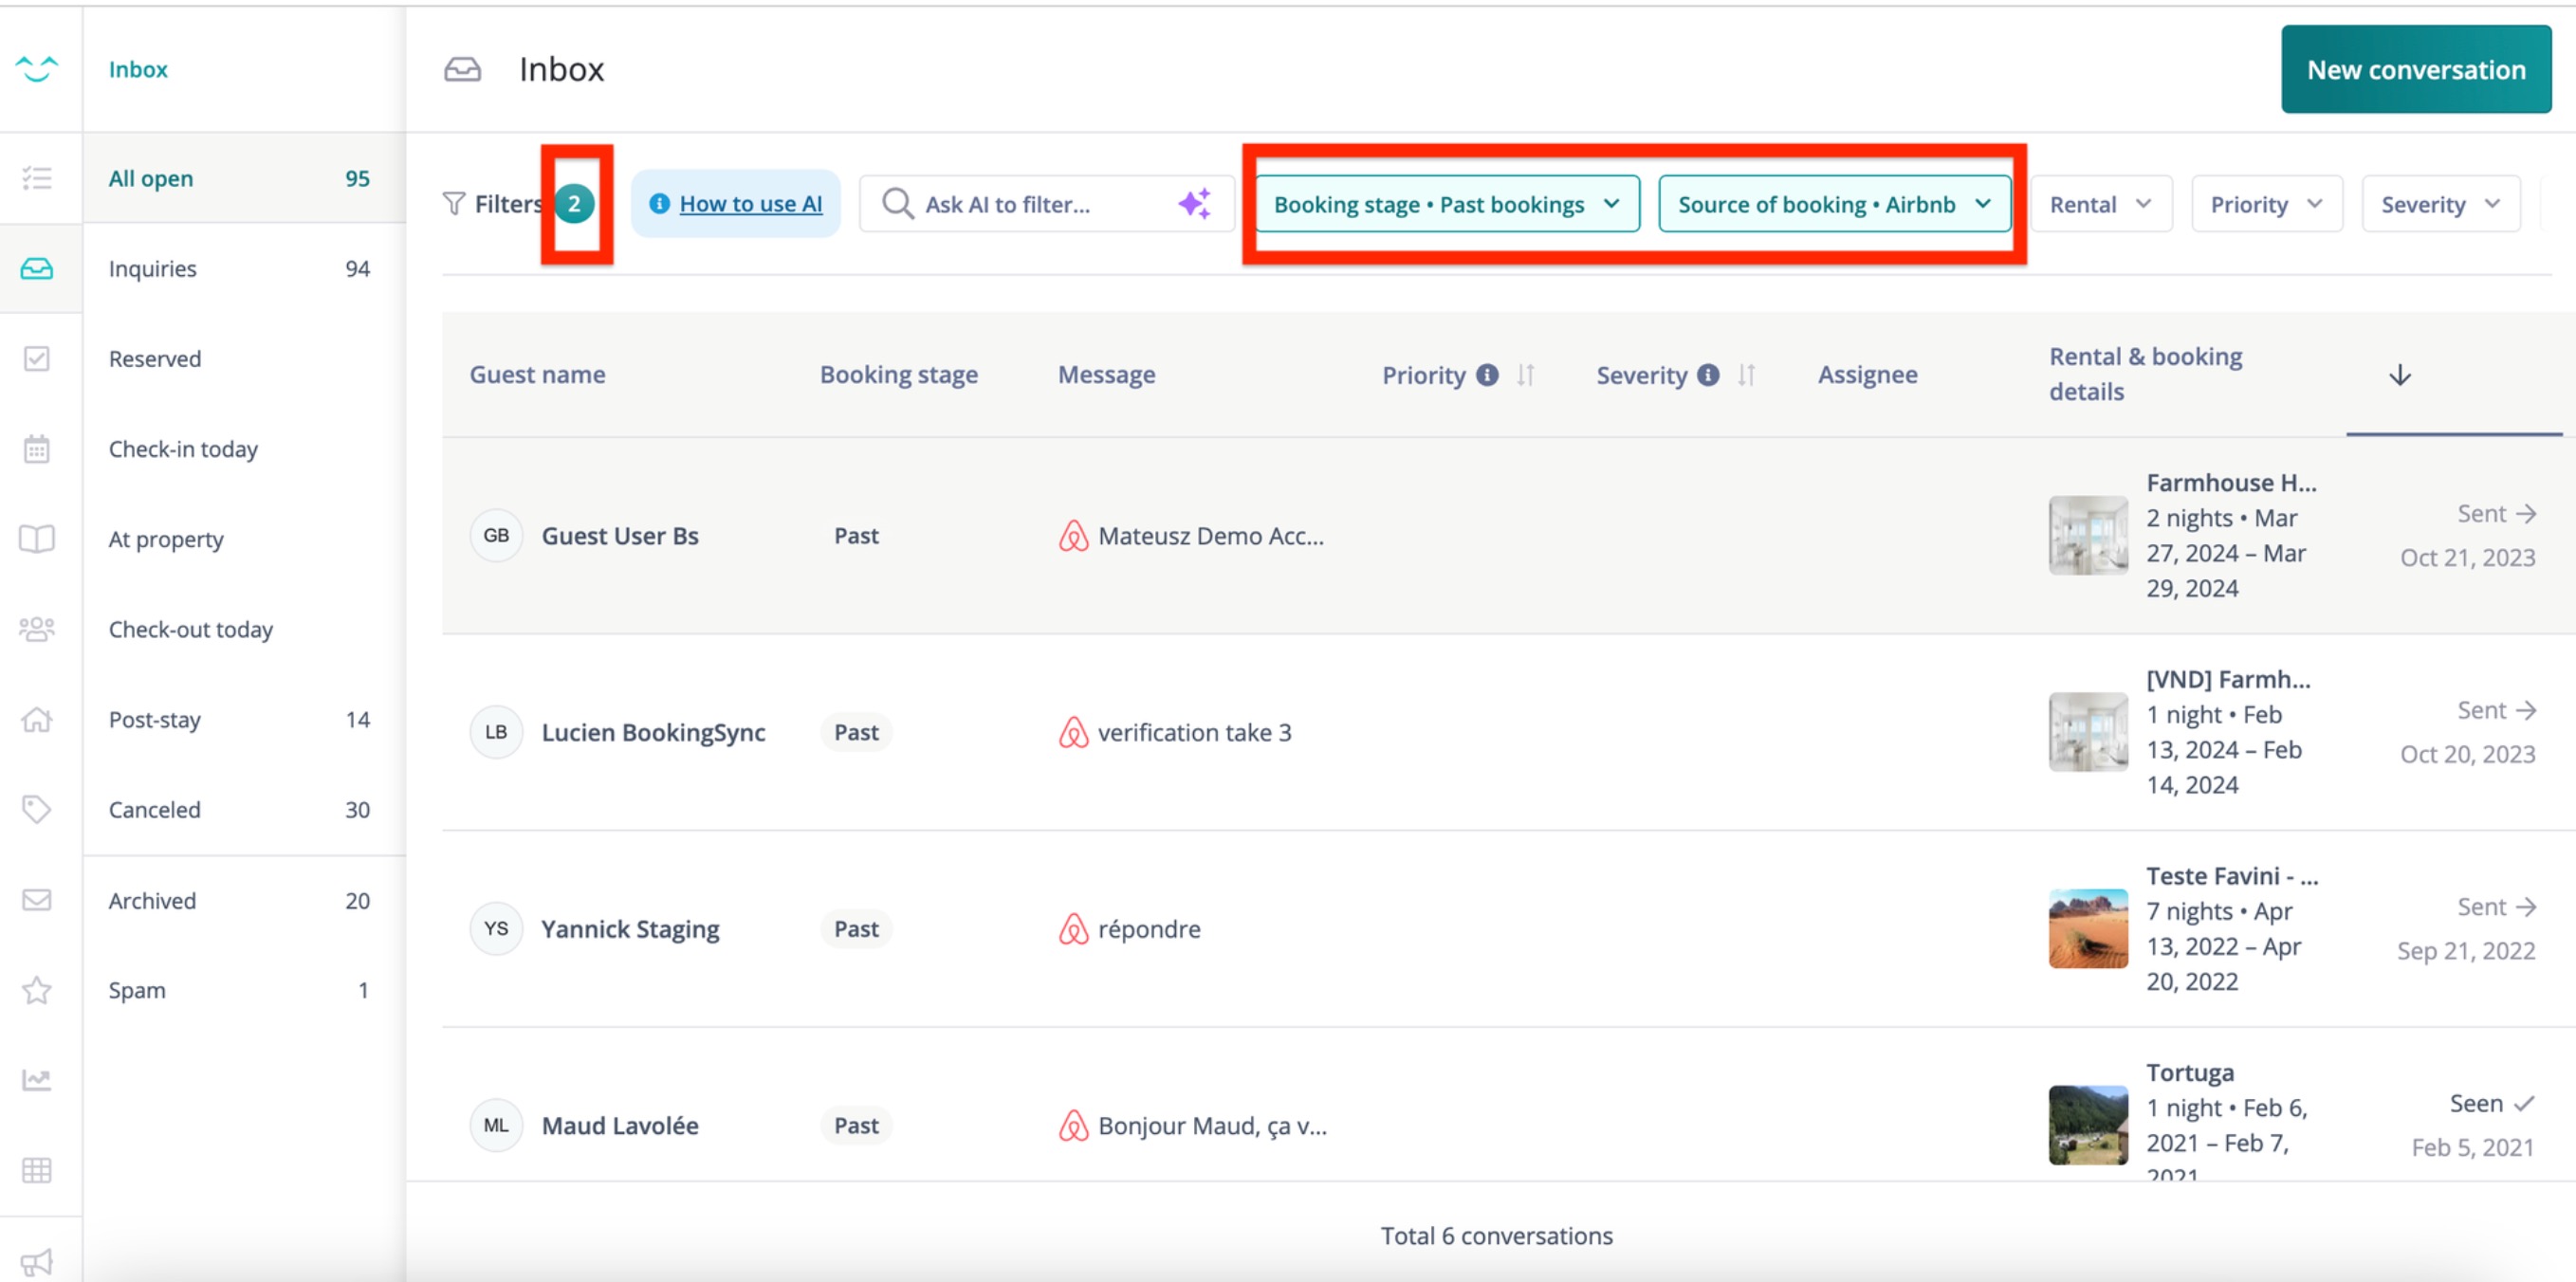Open the analytics chart icon in sidebar

(37, 1080)
